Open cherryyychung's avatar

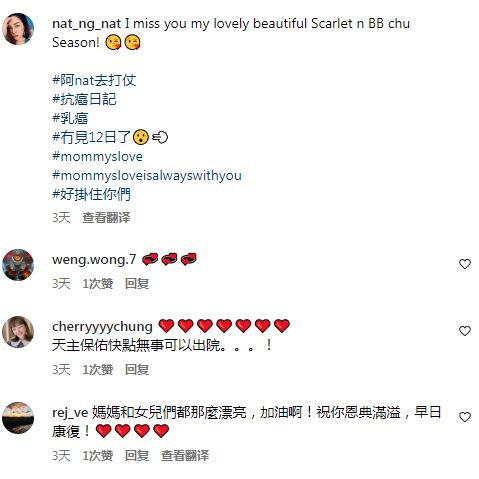(x=18, y=332)
